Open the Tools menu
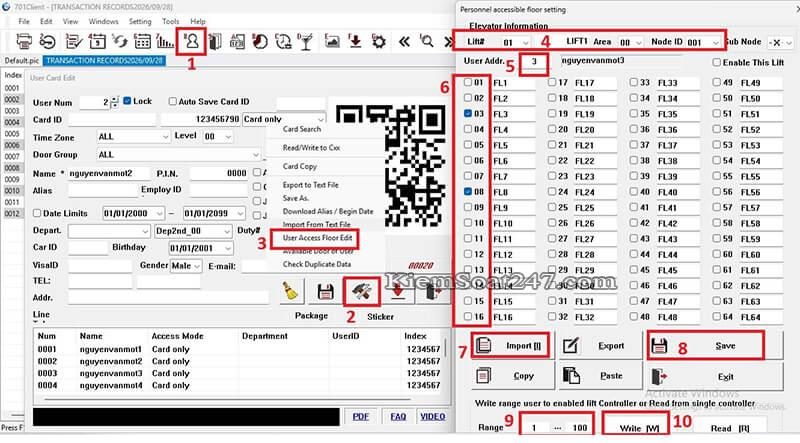The height and width of the screenshot is (443, 800). coord(170,21)
